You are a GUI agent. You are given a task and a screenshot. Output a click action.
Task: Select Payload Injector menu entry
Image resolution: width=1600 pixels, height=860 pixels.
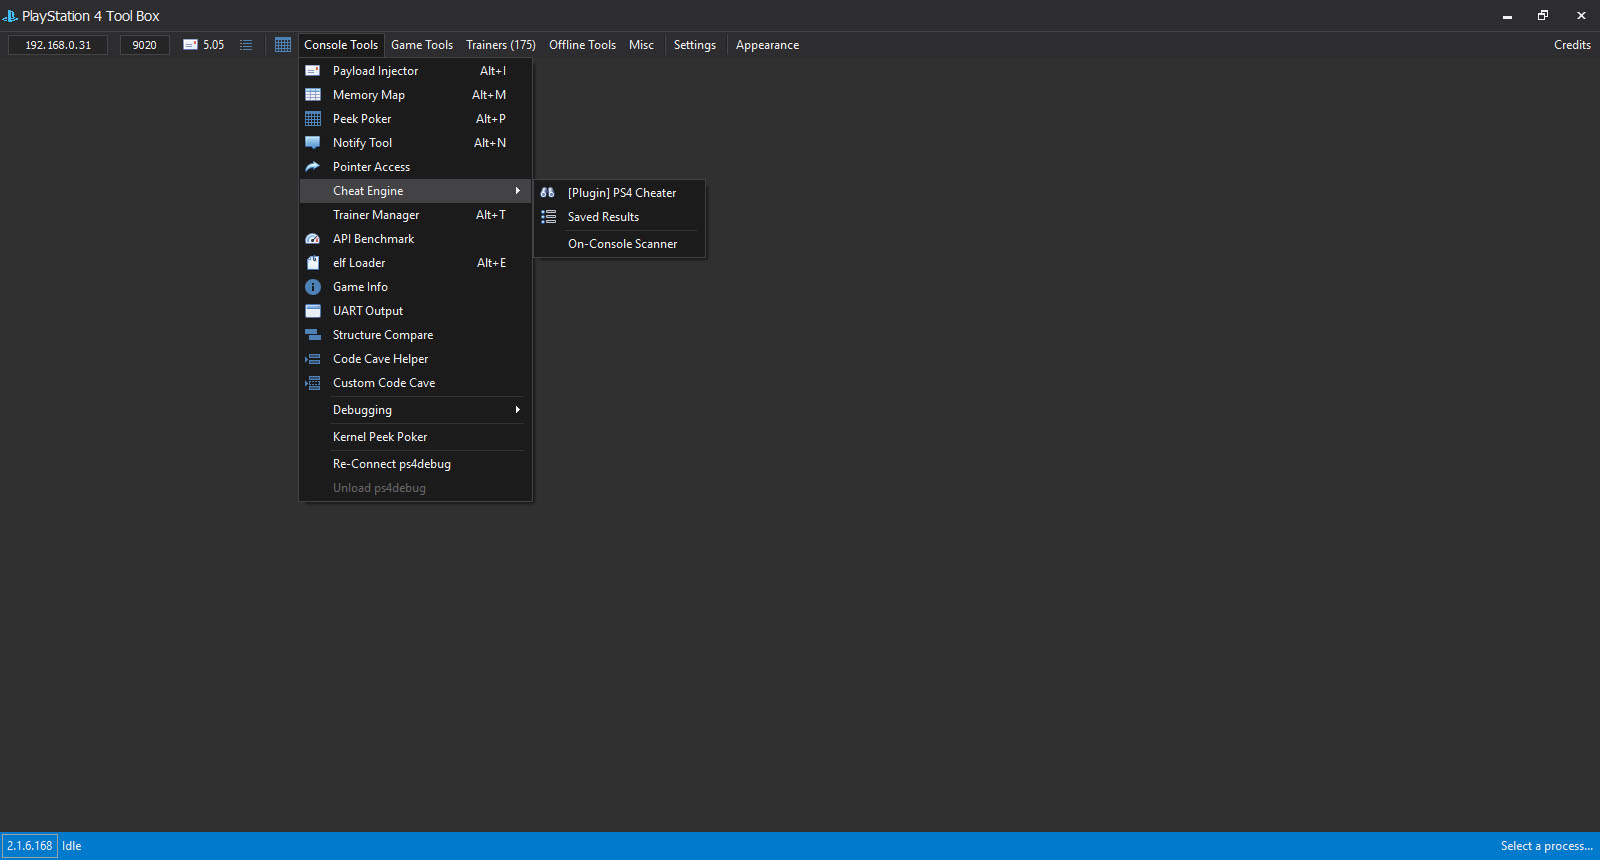coord(415,71)
